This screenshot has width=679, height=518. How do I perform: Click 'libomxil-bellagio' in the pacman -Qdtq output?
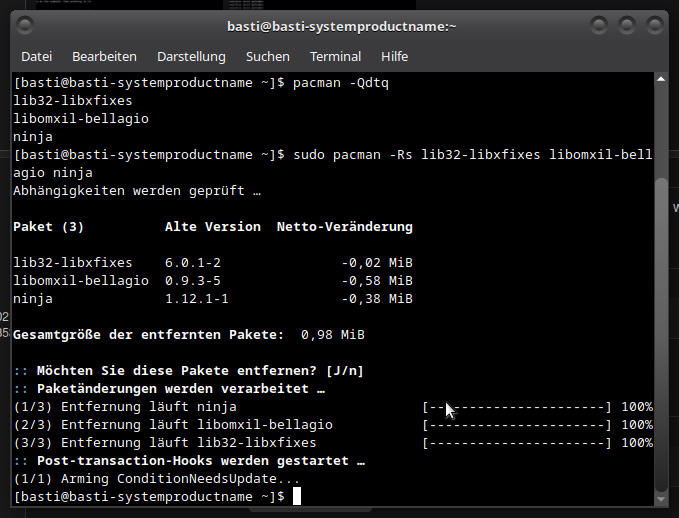81,119
